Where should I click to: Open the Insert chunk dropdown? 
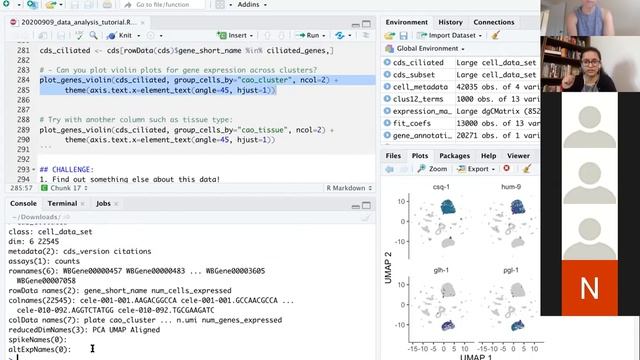[x=235, y=36]
